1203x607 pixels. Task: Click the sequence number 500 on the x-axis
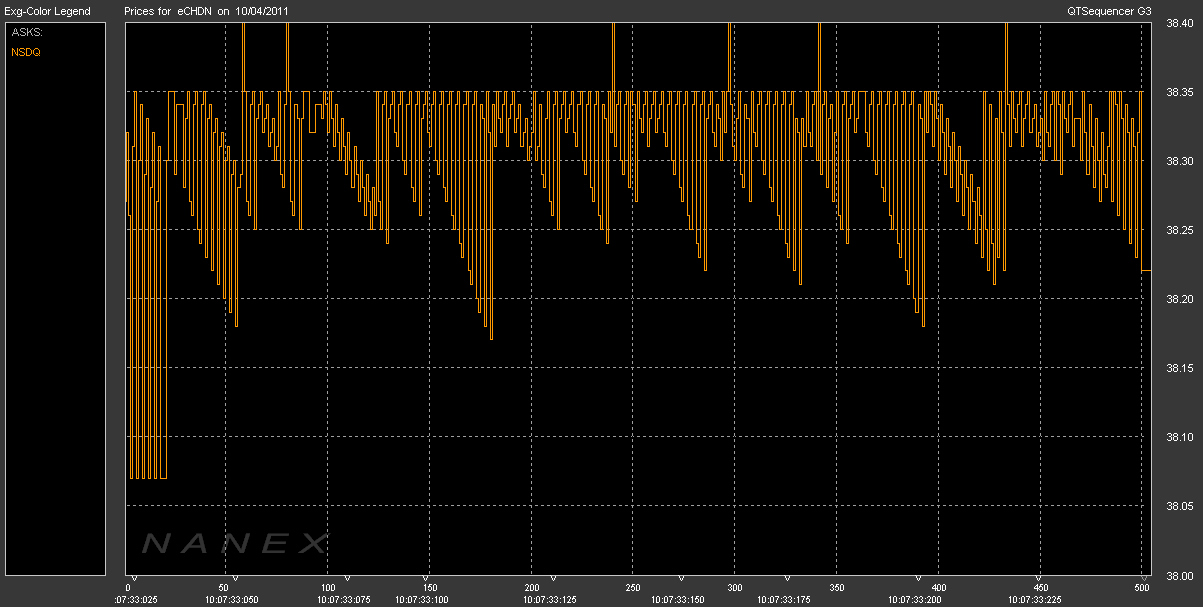click(1142, 588)
